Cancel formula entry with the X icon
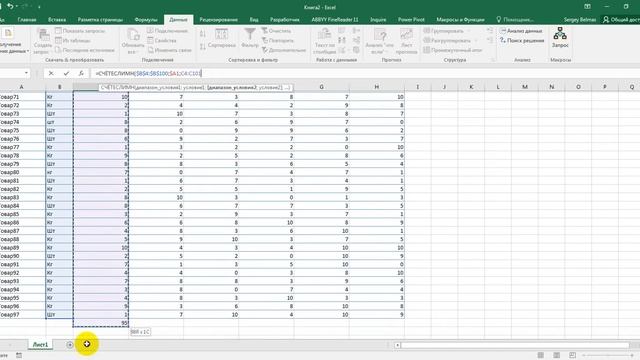Screen dimensions: 640x360 [51, 73]
